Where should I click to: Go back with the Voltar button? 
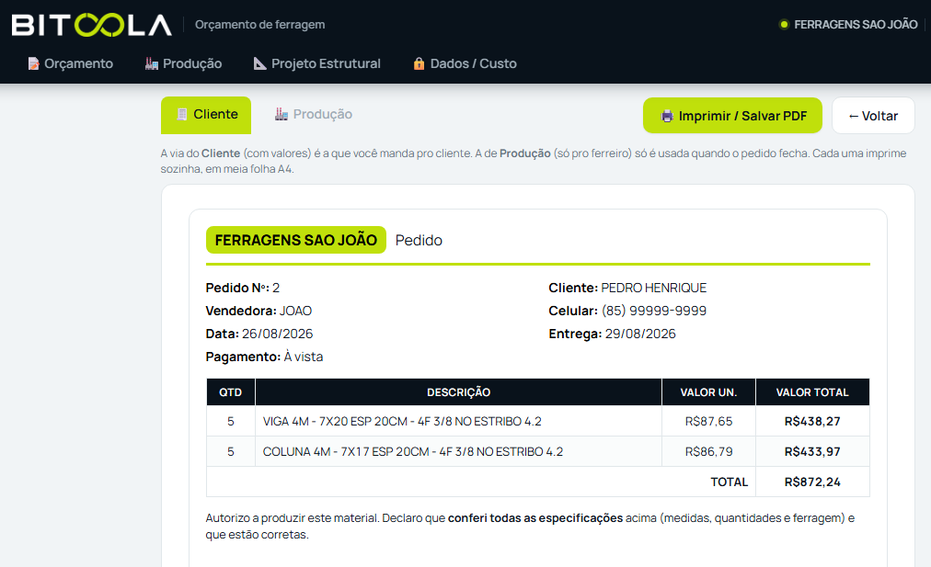873,116
